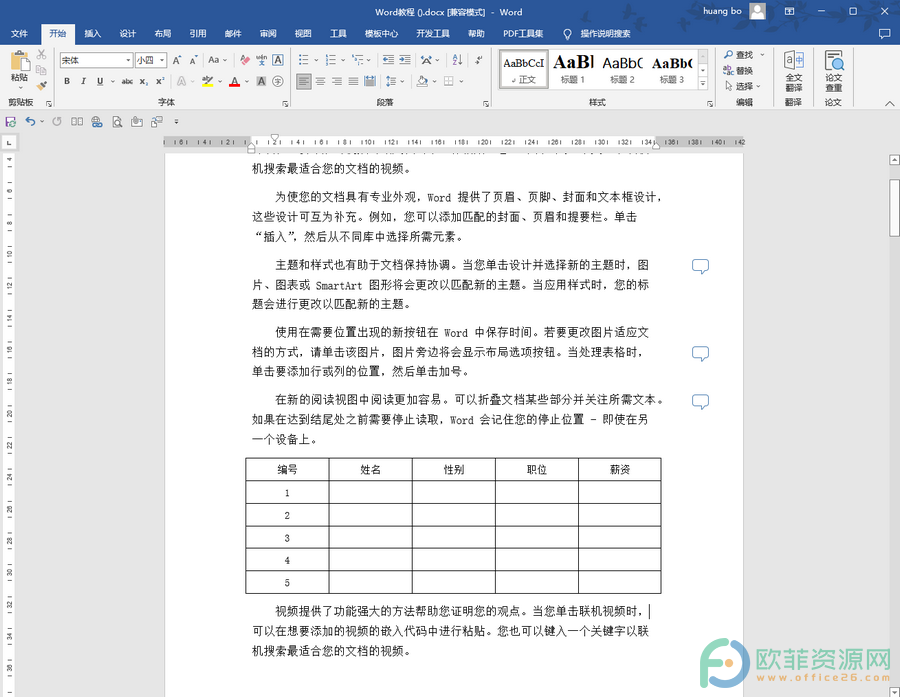This screenshot has height=697, width=900.
Task: Open the comment beside the 主题和样式 paragraph
Action: 700,266
